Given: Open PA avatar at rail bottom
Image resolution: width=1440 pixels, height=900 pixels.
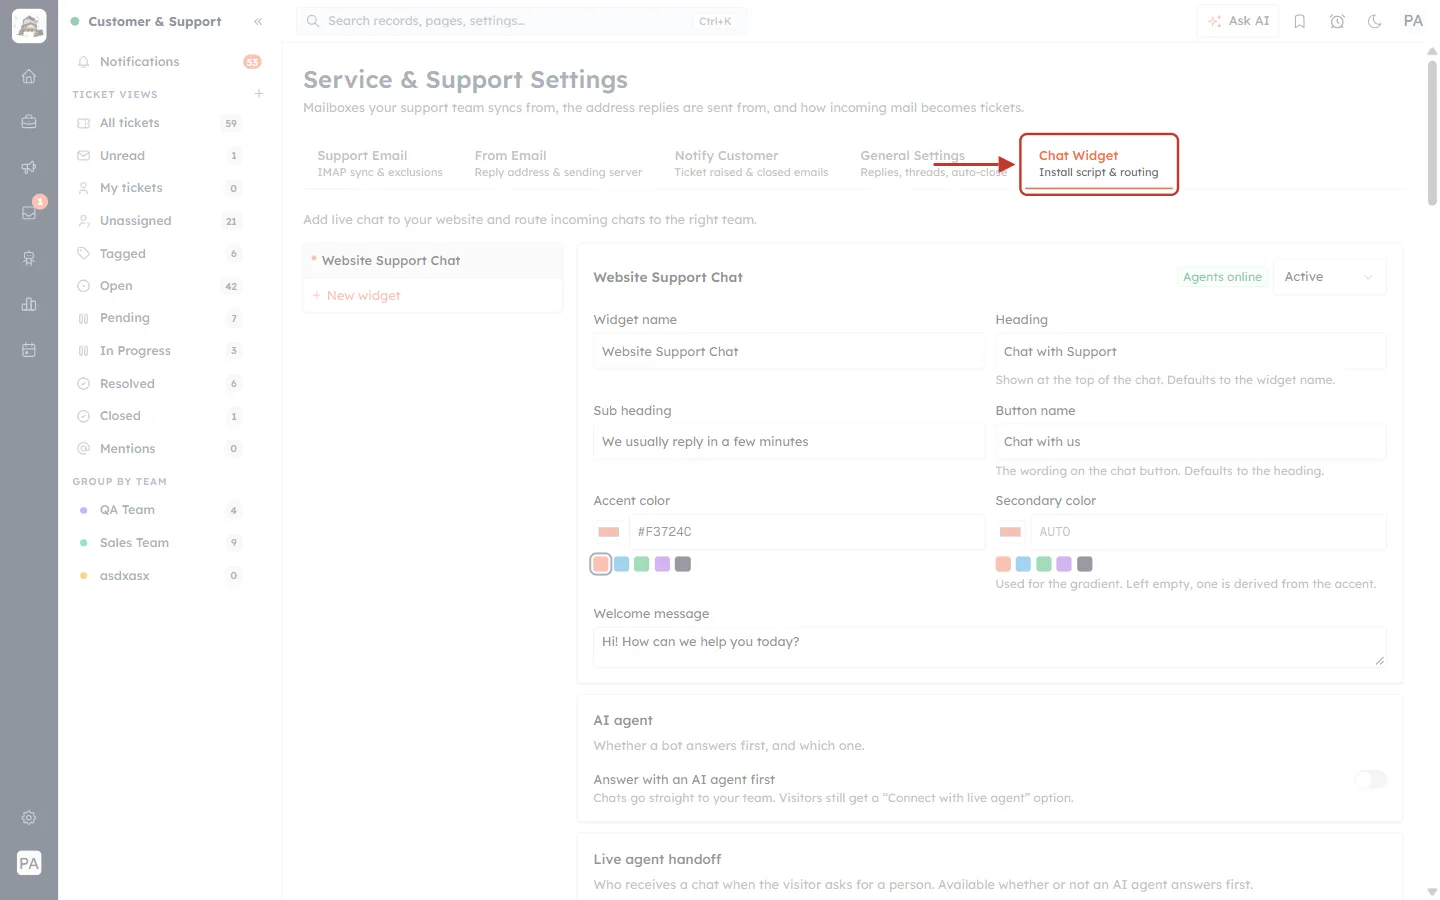Looking at the screenshot, I should click(x=29, y=863).
